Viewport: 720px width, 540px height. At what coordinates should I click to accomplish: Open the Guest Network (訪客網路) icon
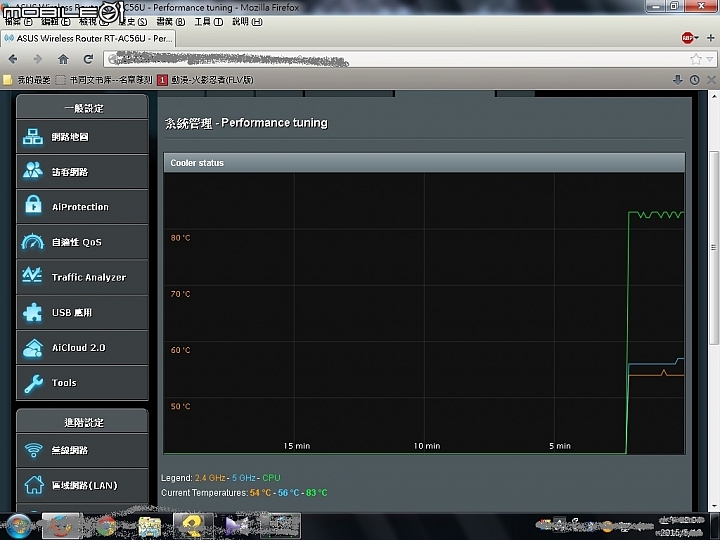click(33, 171)
